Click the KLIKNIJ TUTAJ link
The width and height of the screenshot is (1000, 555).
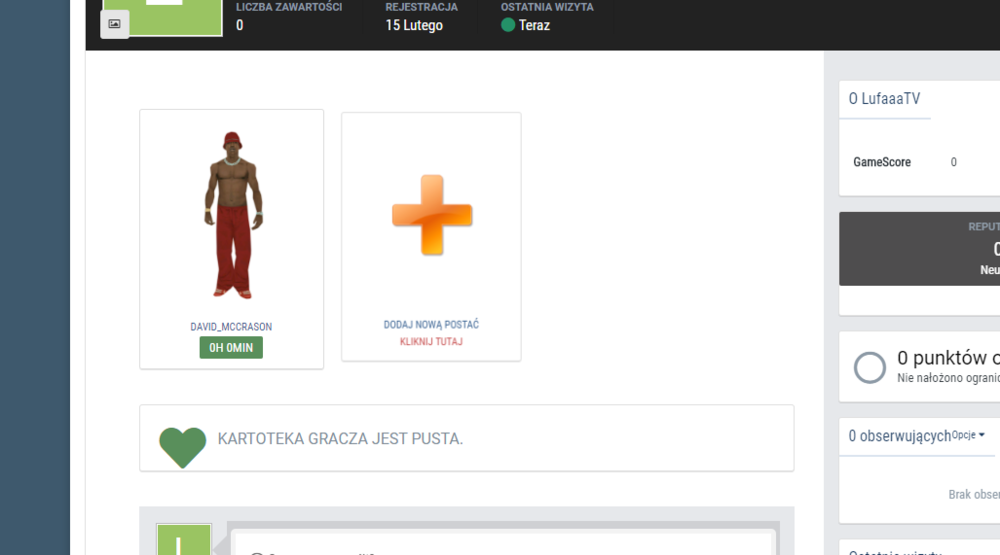[431, 342]
